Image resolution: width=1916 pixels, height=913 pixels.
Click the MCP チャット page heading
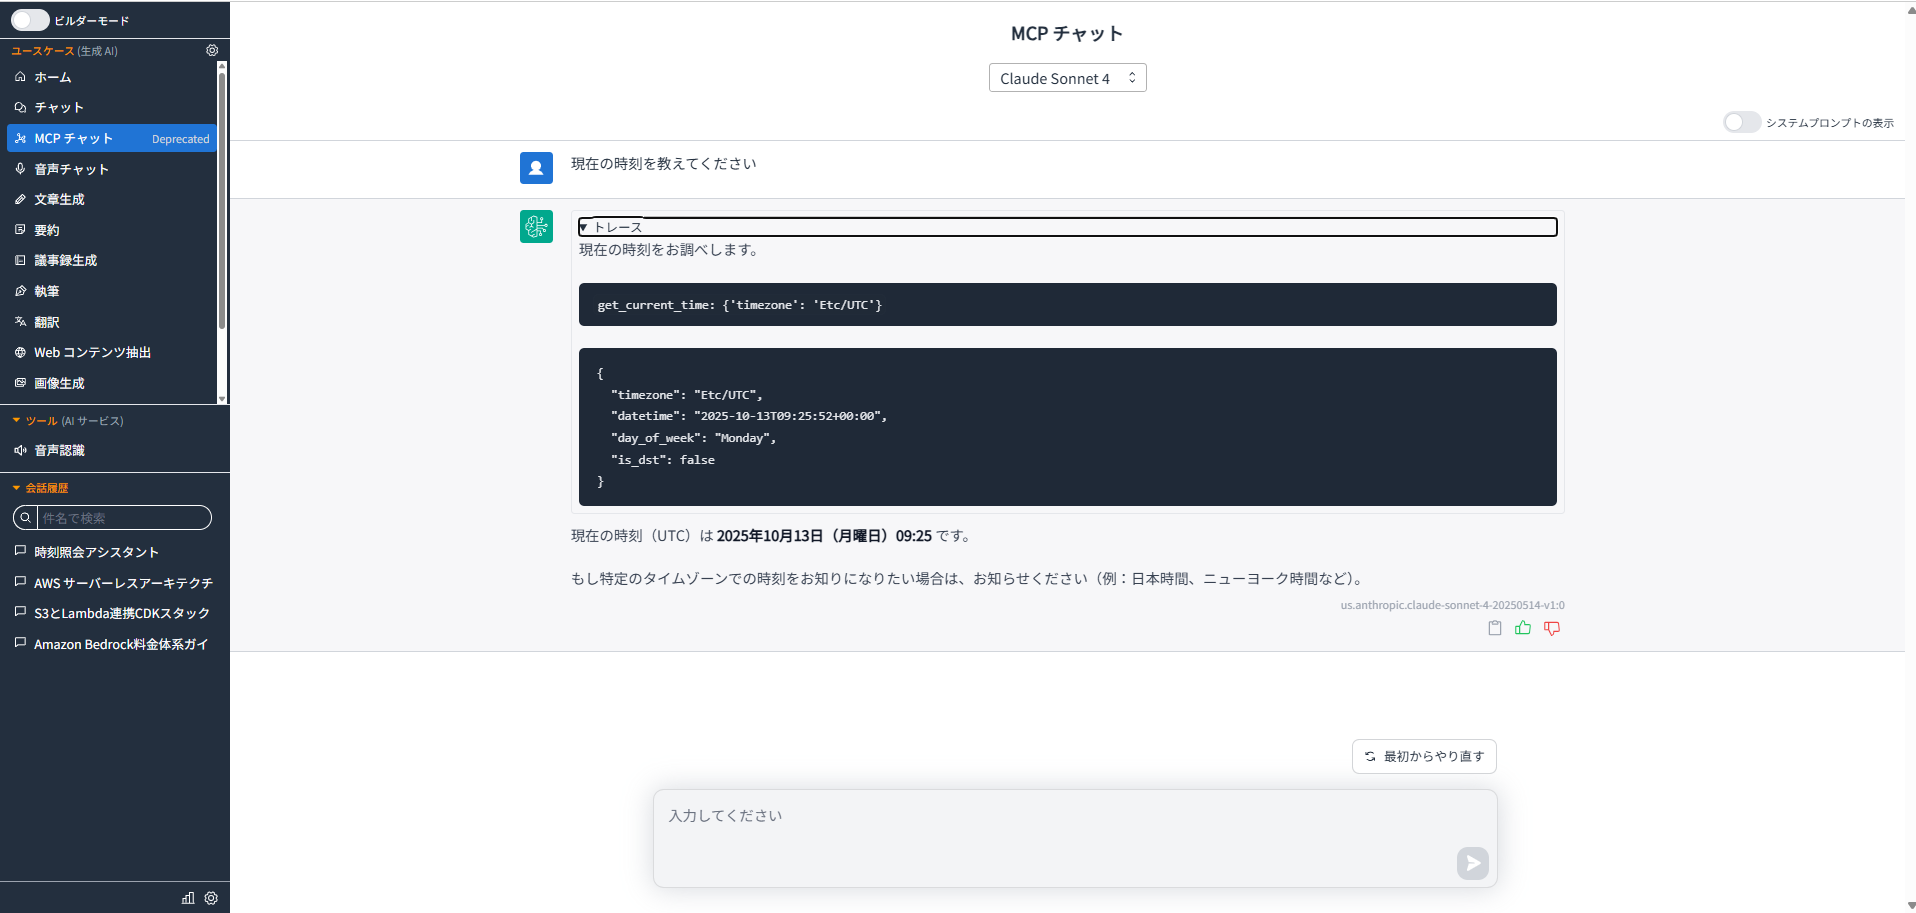pos(1067,34)
